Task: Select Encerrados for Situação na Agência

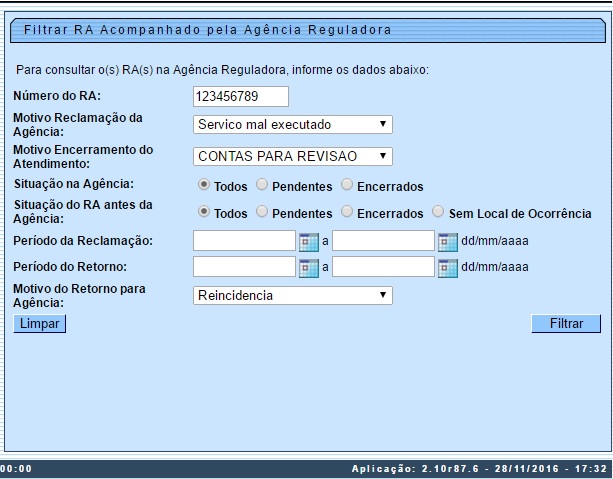Action: [x=347, y=185]
